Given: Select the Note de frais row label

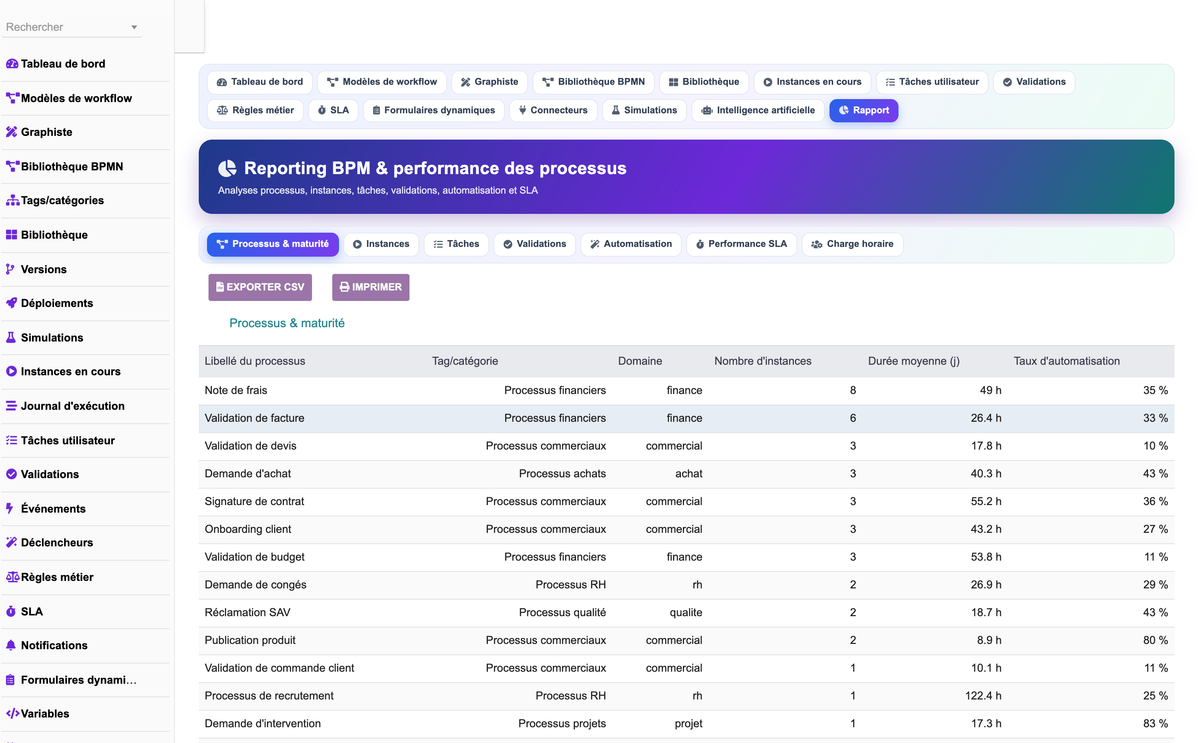Looking at the screenshot, I should tap(236, 390).
